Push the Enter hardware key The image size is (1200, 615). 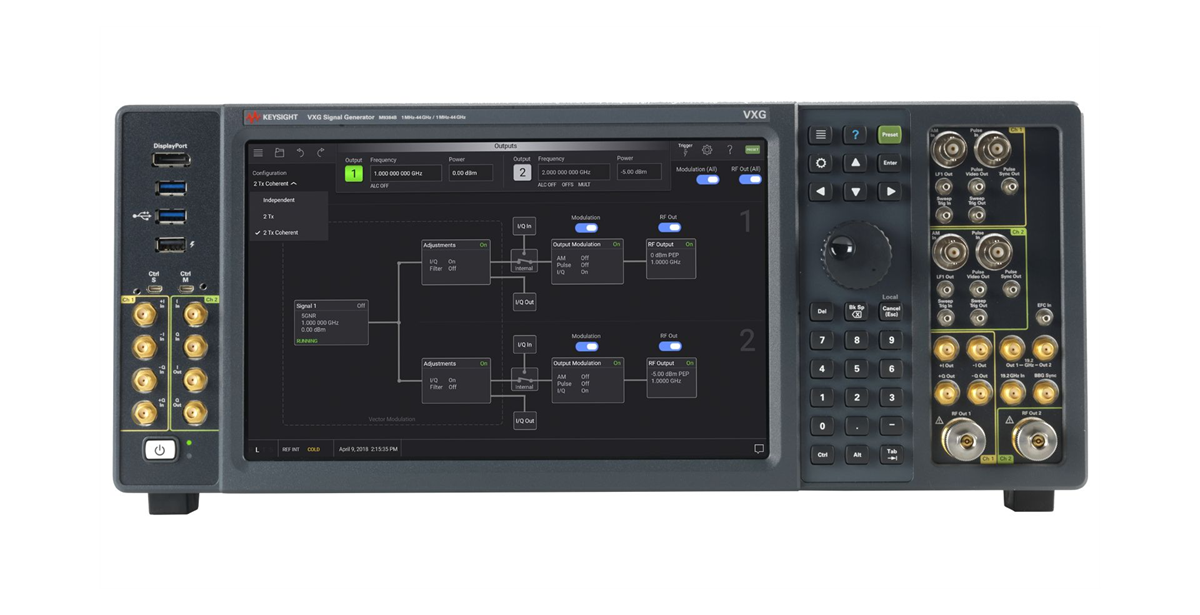pos(889,163)
